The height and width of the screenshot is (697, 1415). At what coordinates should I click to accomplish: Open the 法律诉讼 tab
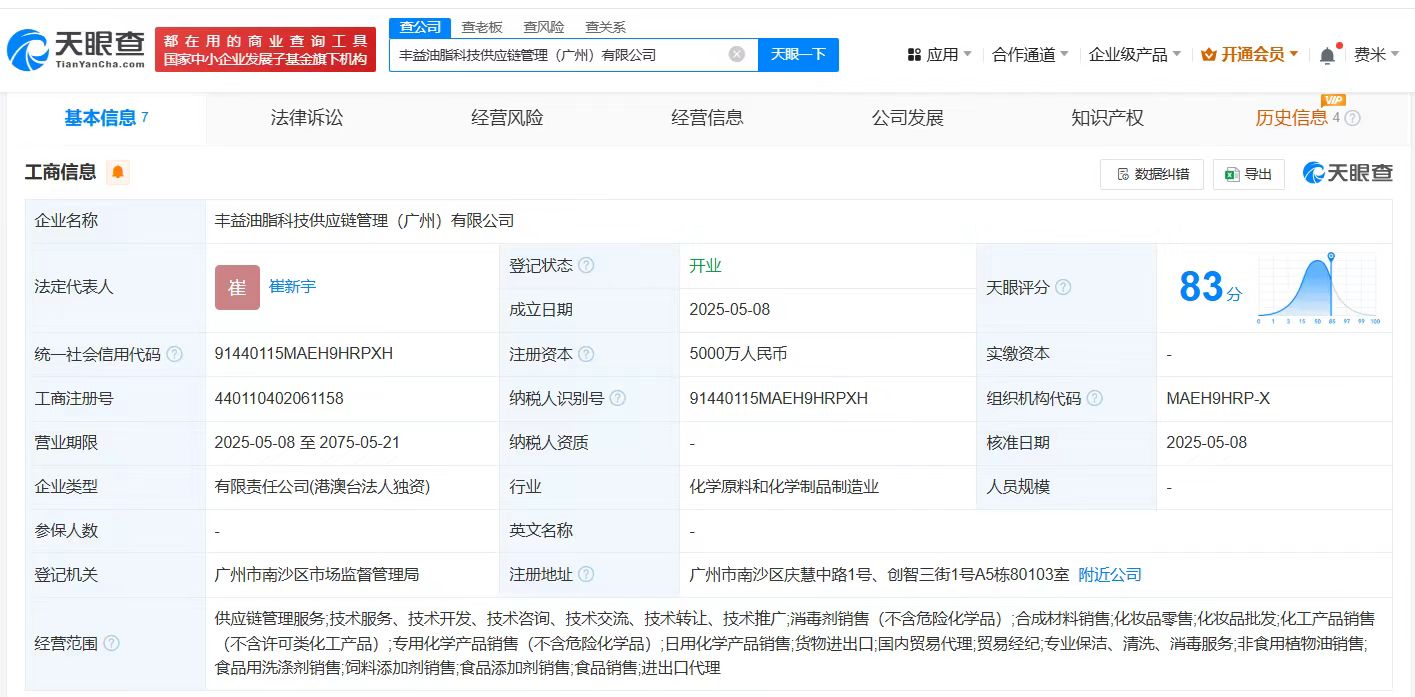[x=307, y=118]
